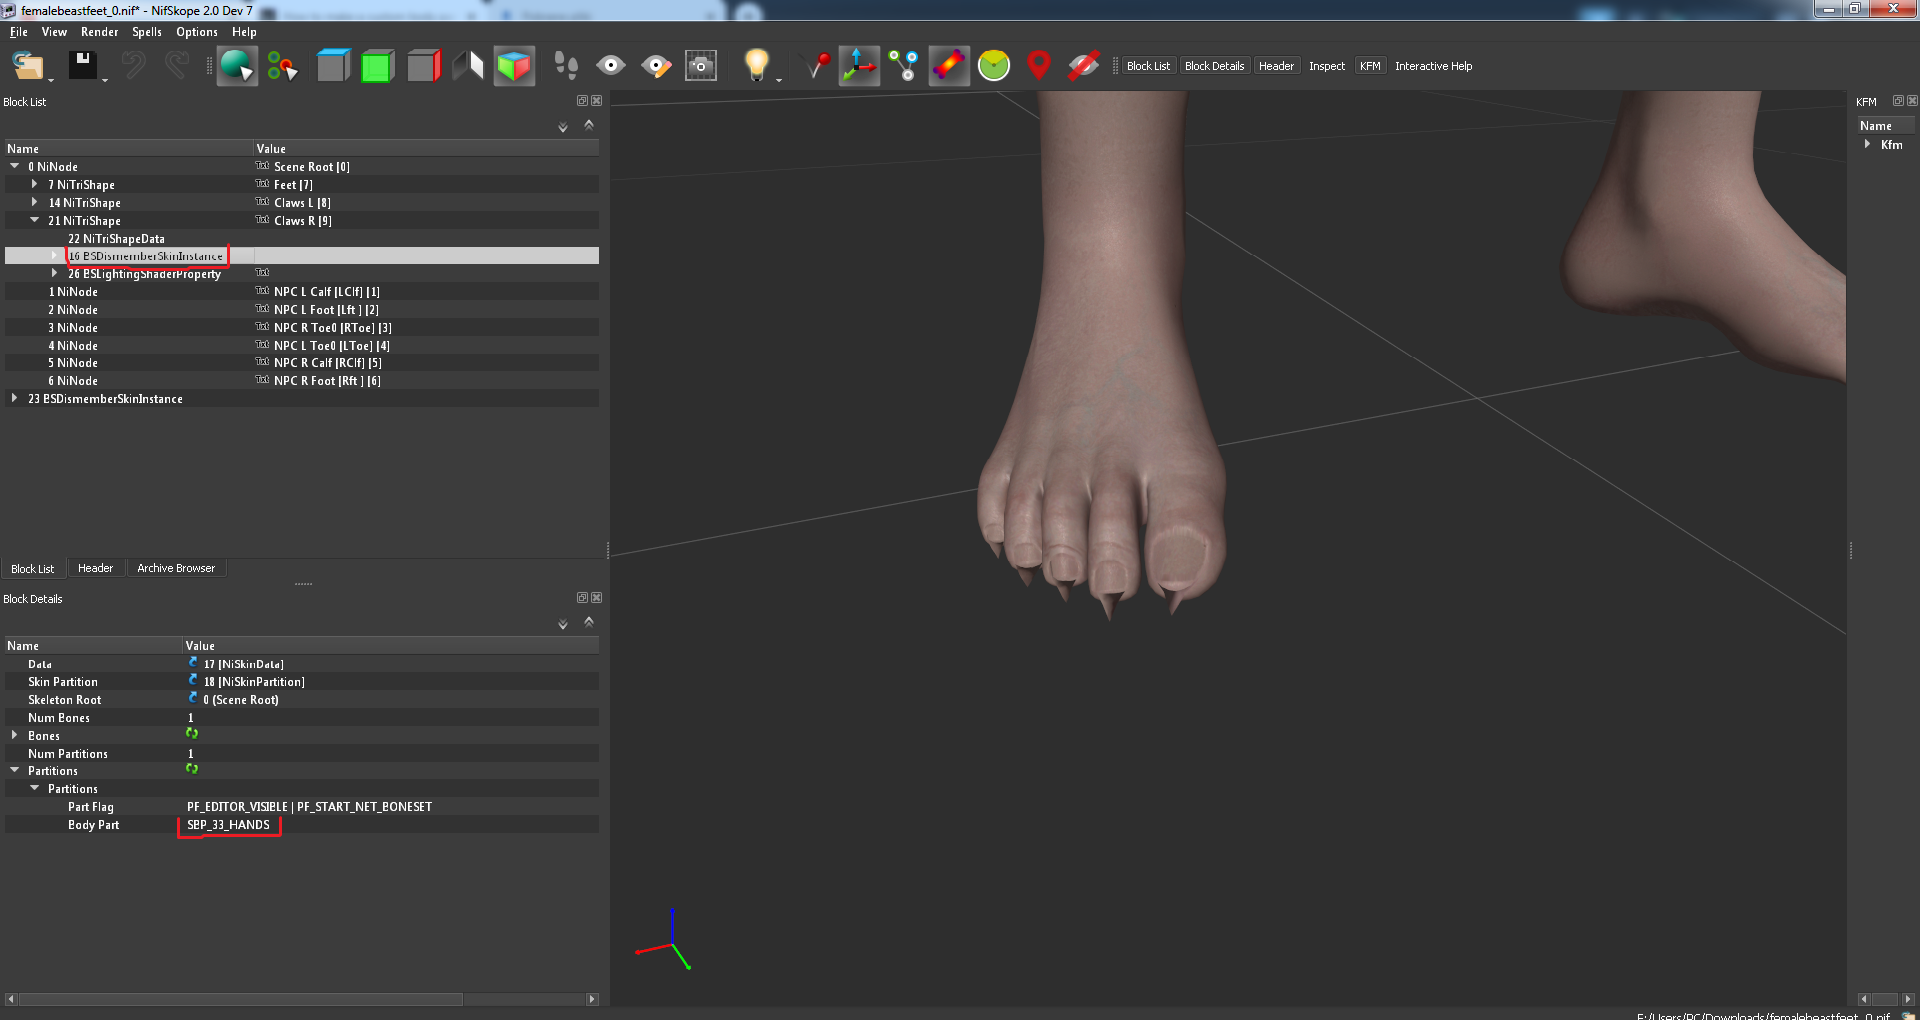Click the Walk footprints icon
This screenshot has height=1020, width=1920.
click(566, 66)
